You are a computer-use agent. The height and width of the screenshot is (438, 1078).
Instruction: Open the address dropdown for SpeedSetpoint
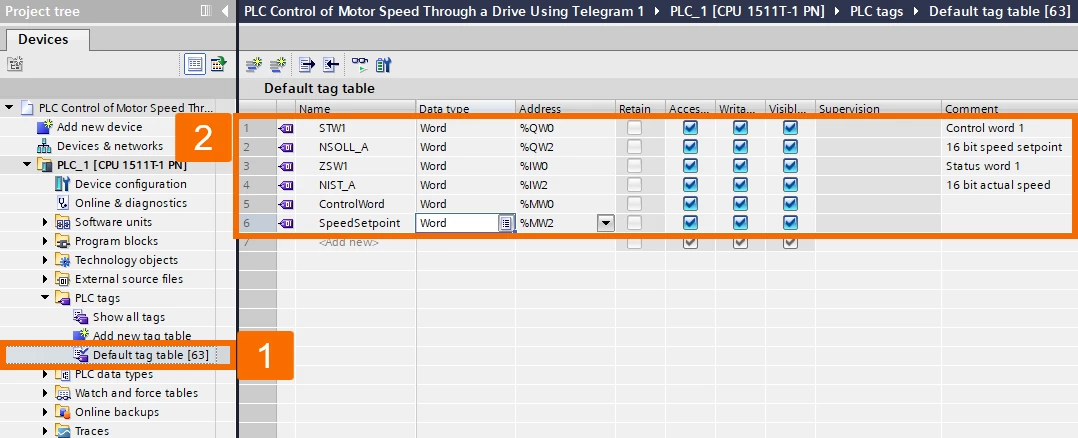tap(605, 223)
